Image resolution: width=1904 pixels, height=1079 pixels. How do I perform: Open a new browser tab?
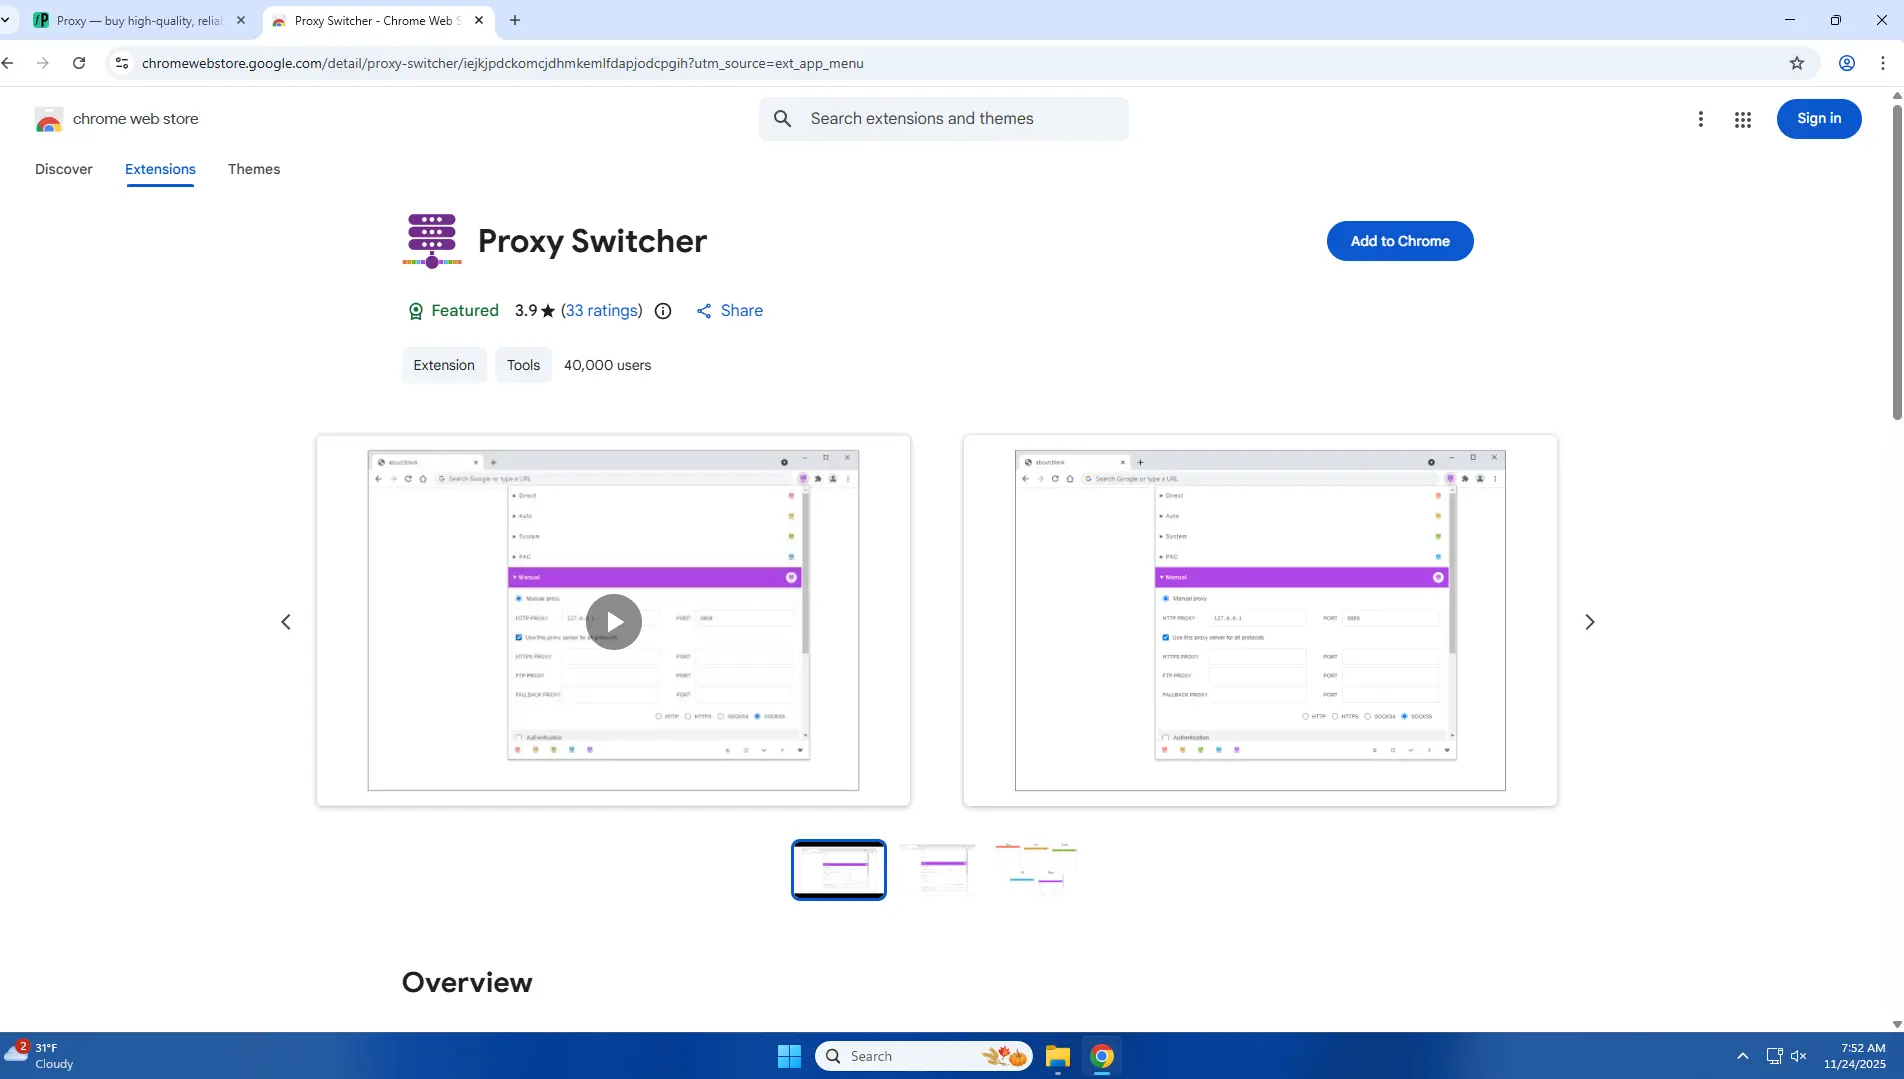pos(514,20)
